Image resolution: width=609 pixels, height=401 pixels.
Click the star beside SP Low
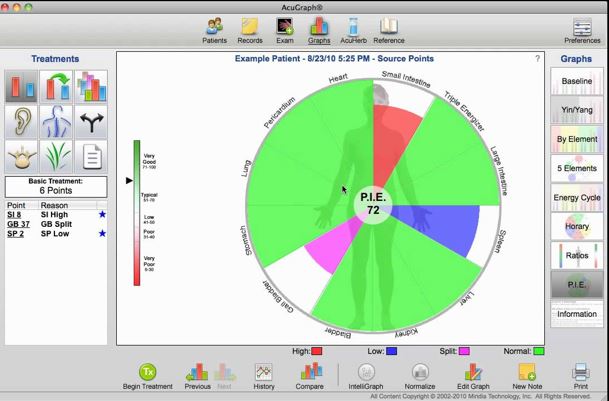[102, 234]
